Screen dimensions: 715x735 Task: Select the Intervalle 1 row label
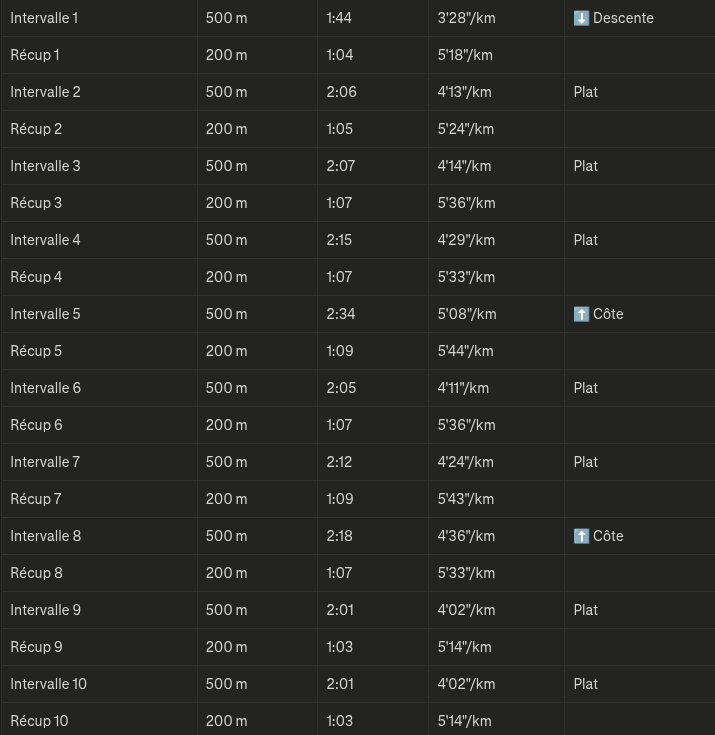[x=44, y=18]
